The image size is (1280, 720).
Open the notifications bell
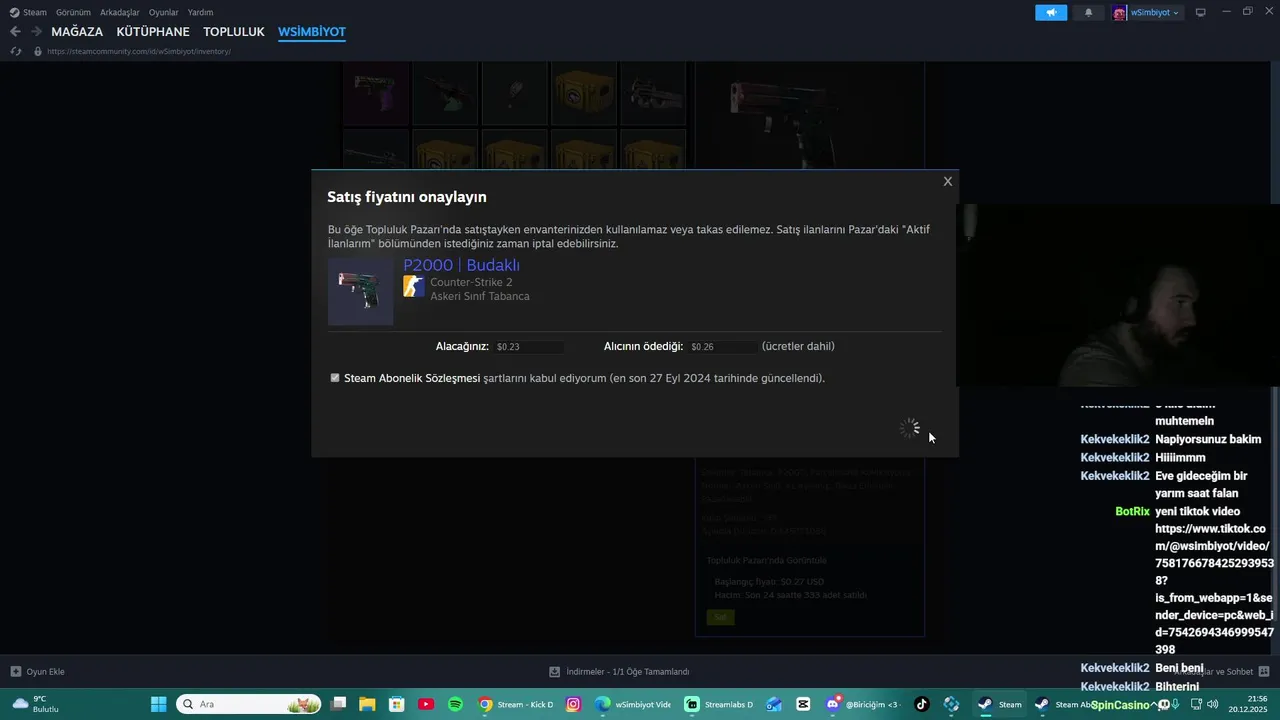tap(1089, 13)
